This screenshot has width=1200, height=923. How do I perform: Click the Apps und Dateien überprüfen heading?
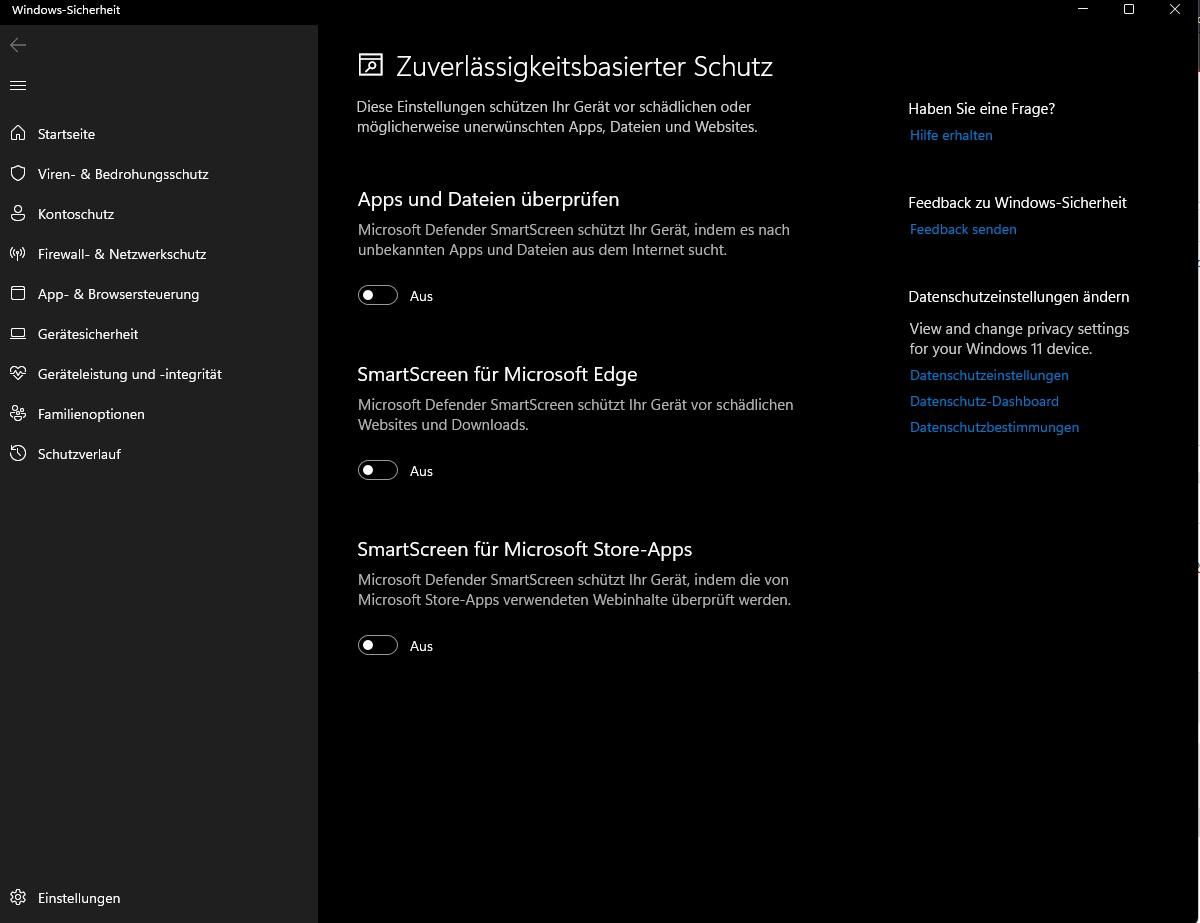[488, 199]
